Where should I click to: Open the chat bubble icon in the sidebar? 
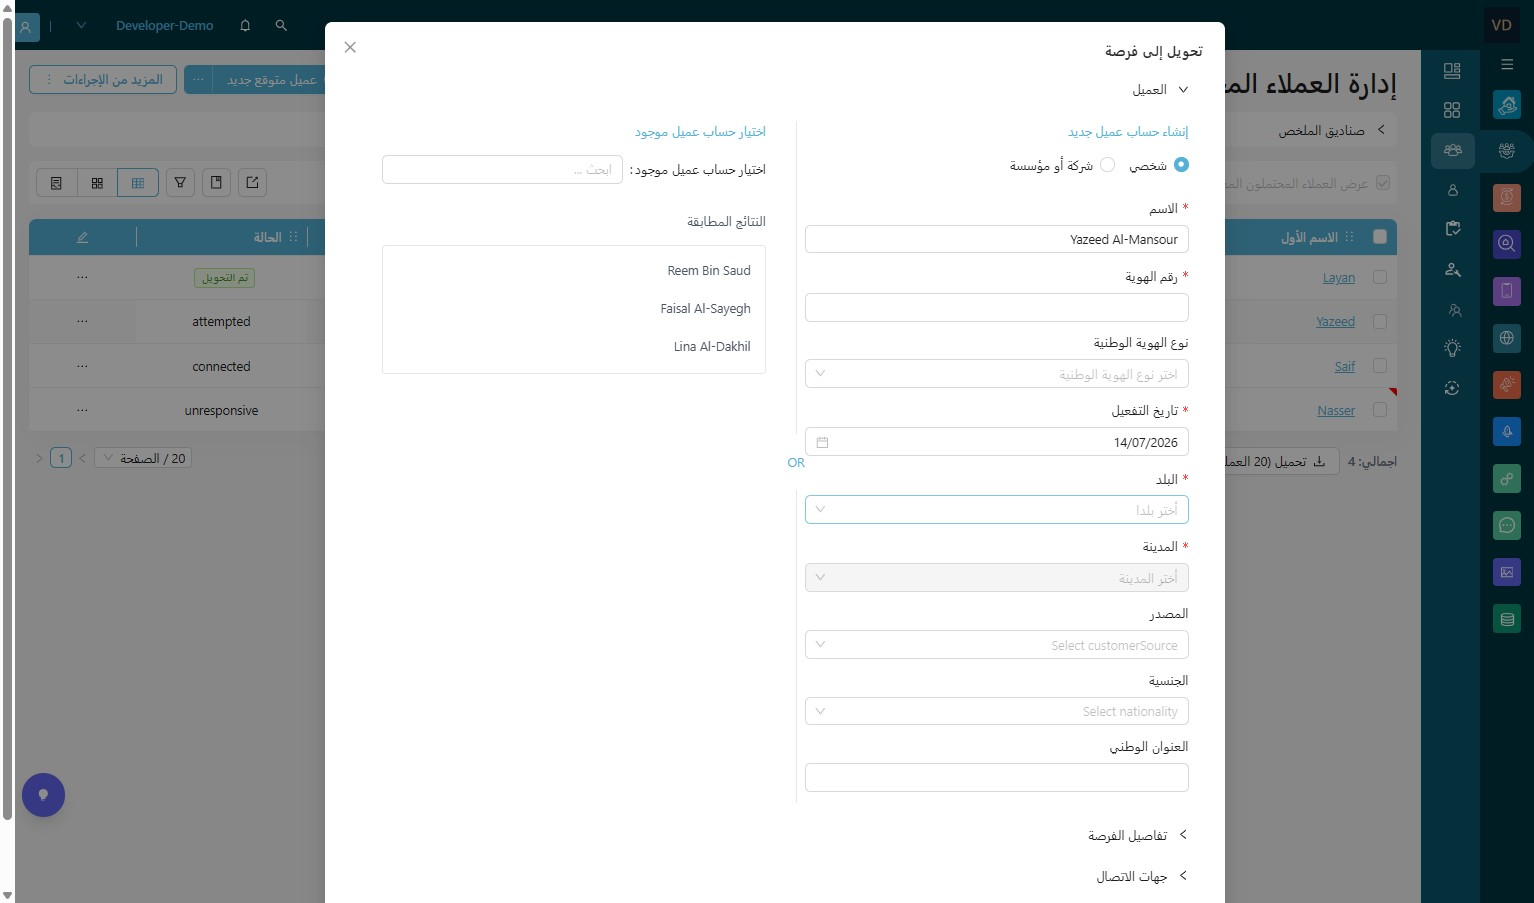coord(1507,525)
